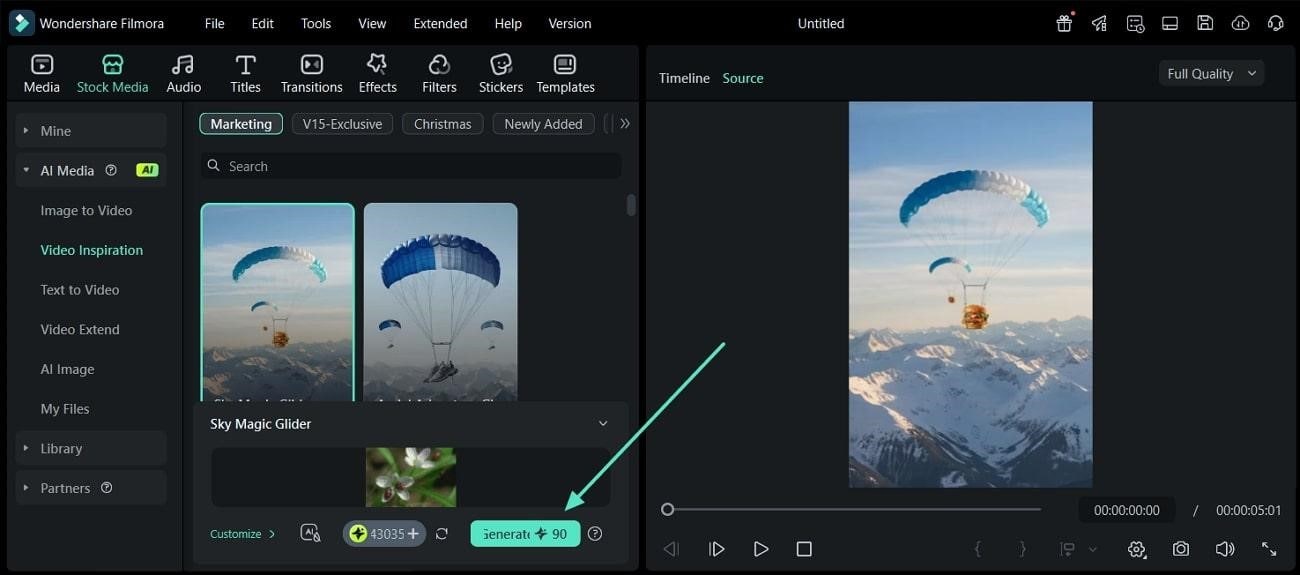Expand the Partners section
Image resolution: width=1300 pixels, height=575 pixels.
click(27, 488)
